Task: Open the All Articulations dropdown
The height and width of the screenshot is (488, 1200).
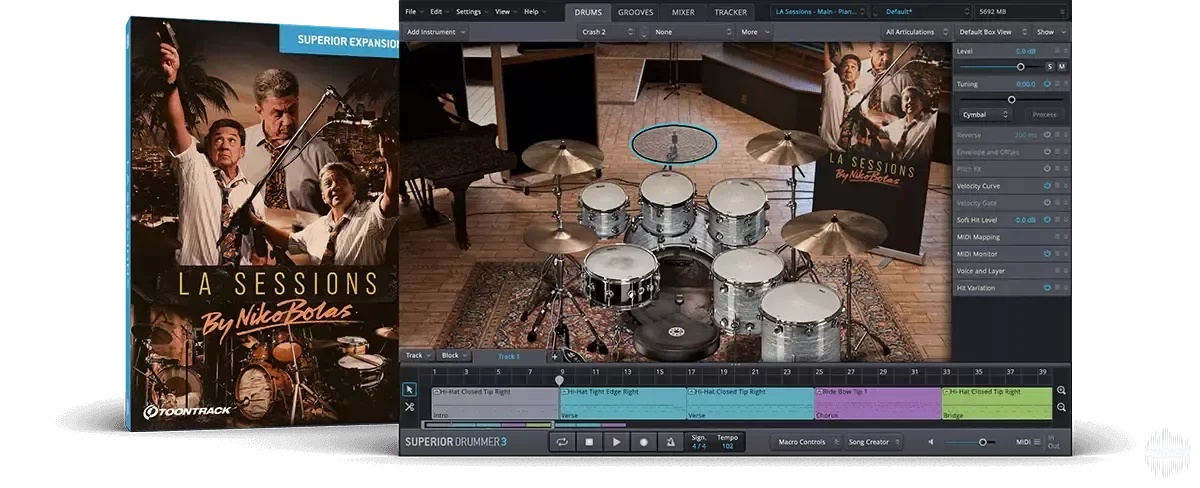Action: pos(916,32)
